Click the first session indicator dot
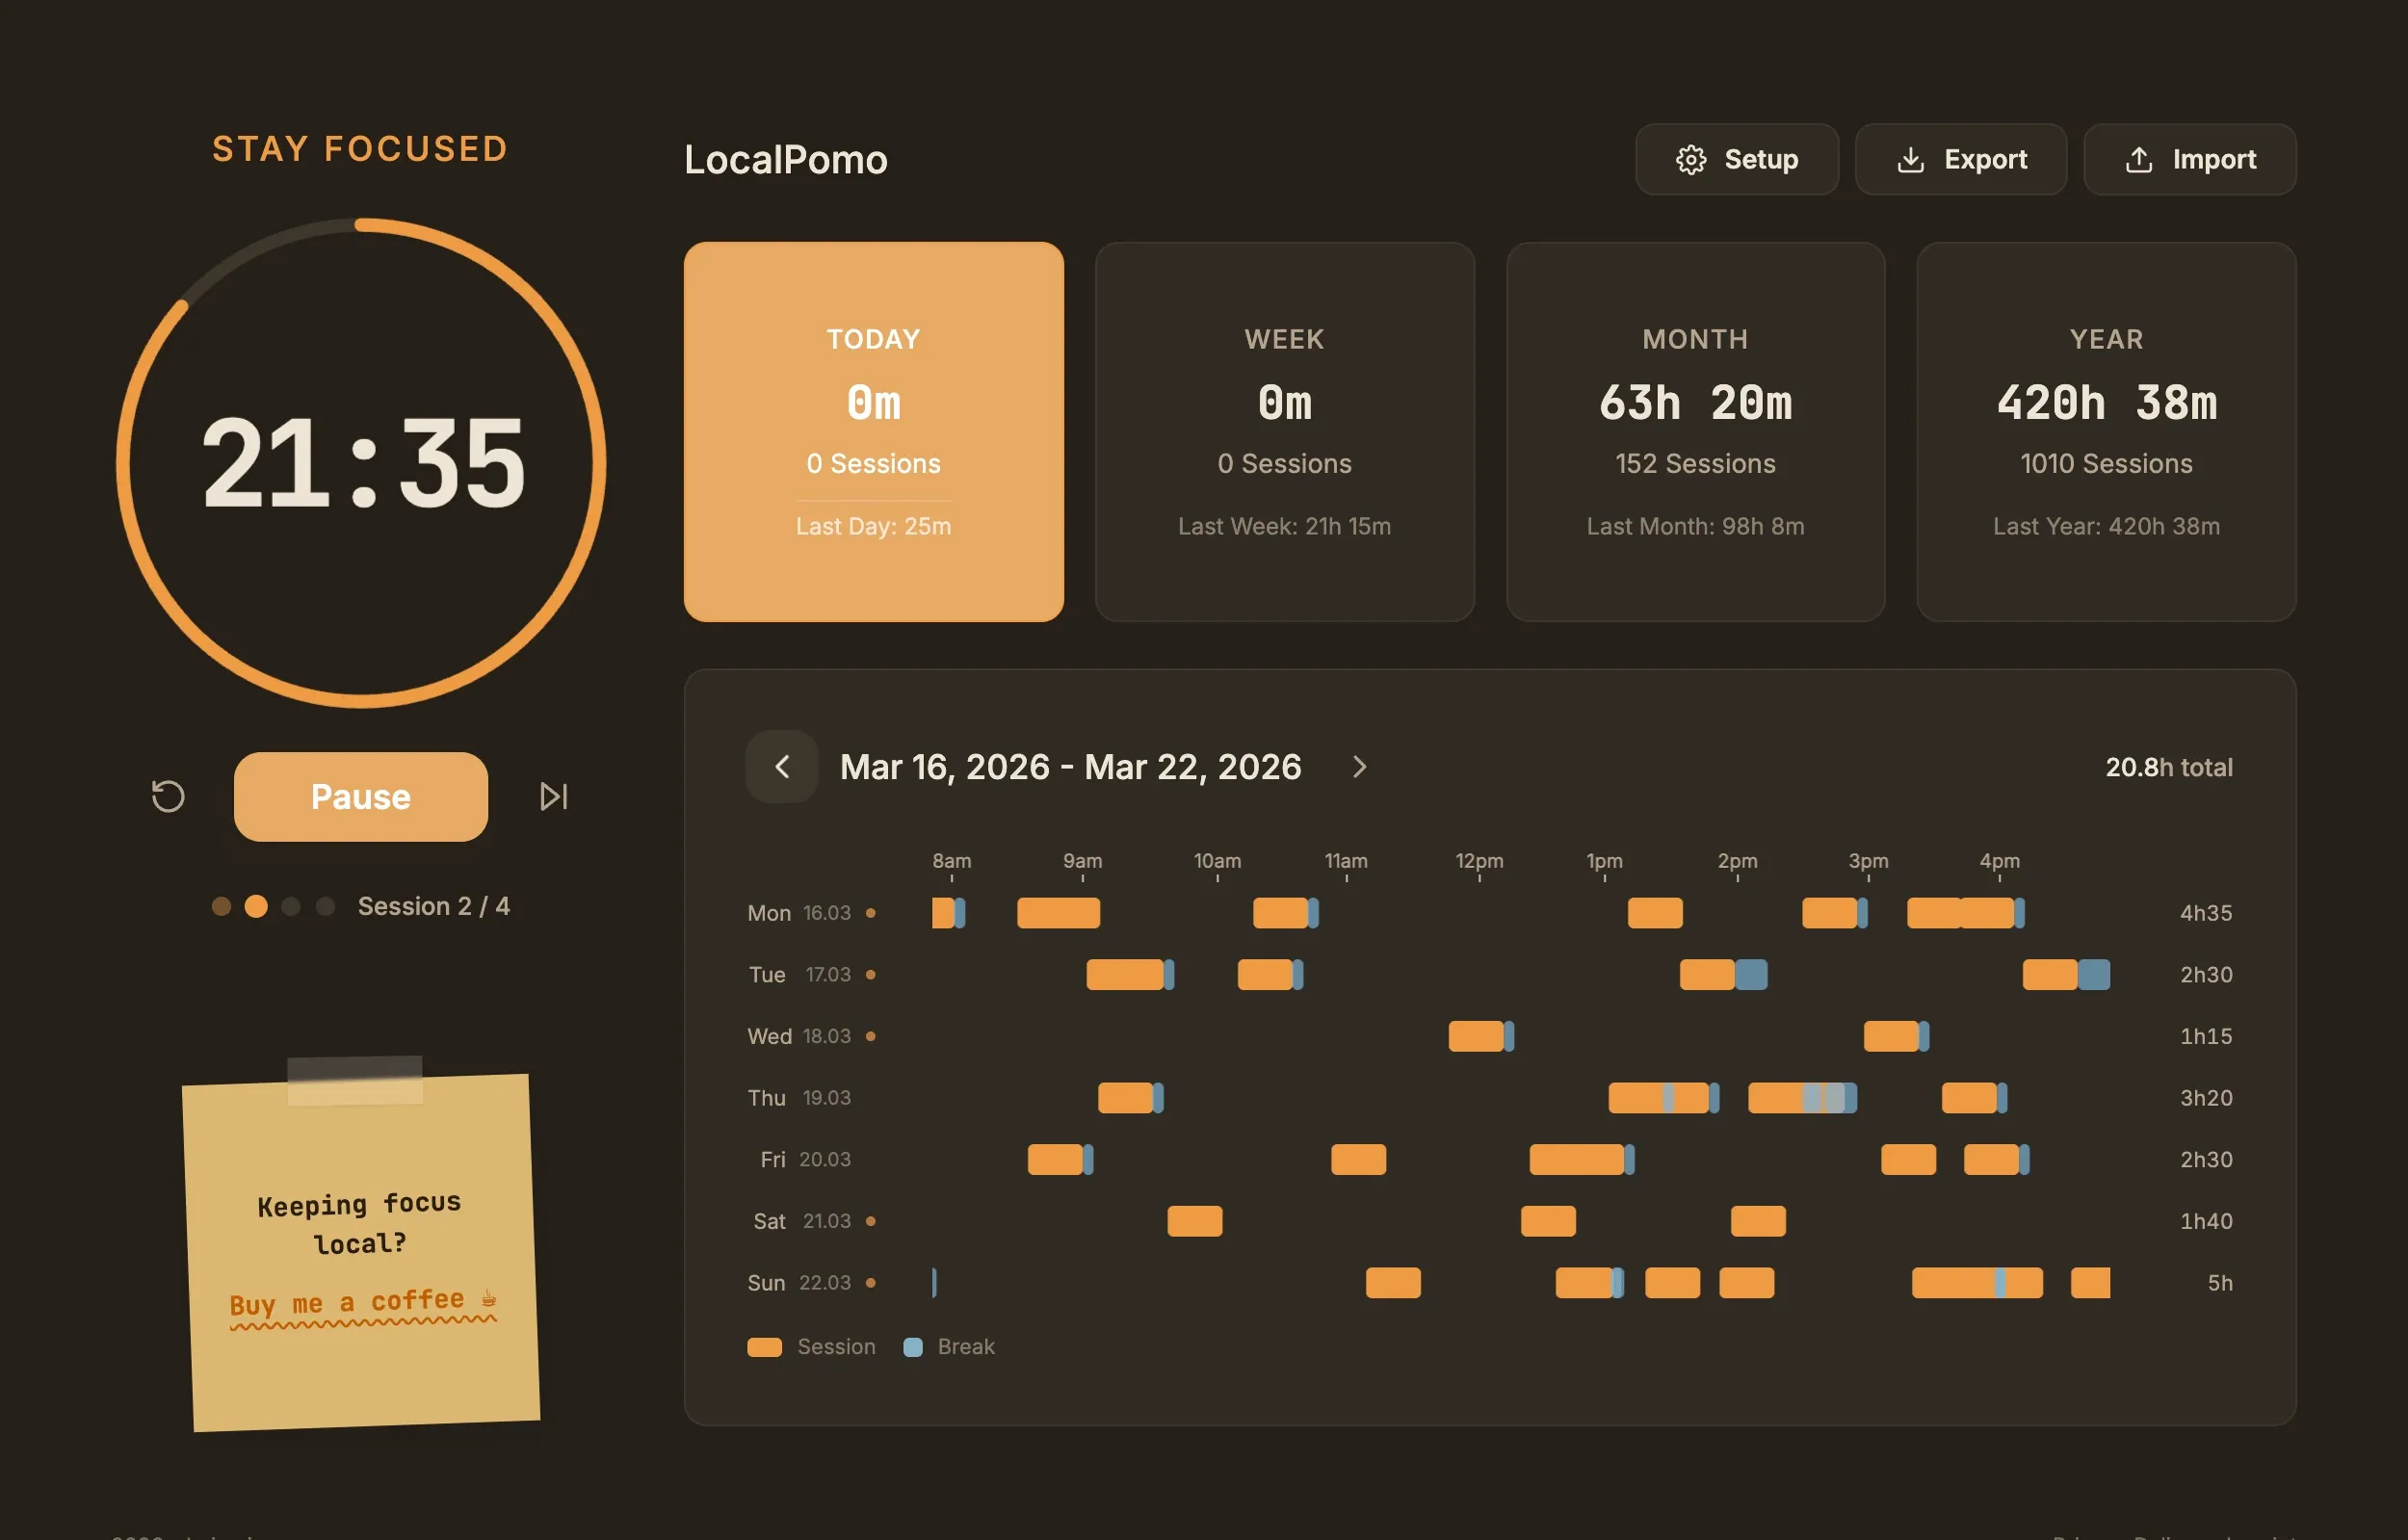Screen dimensions: 2408x1540 222,906
